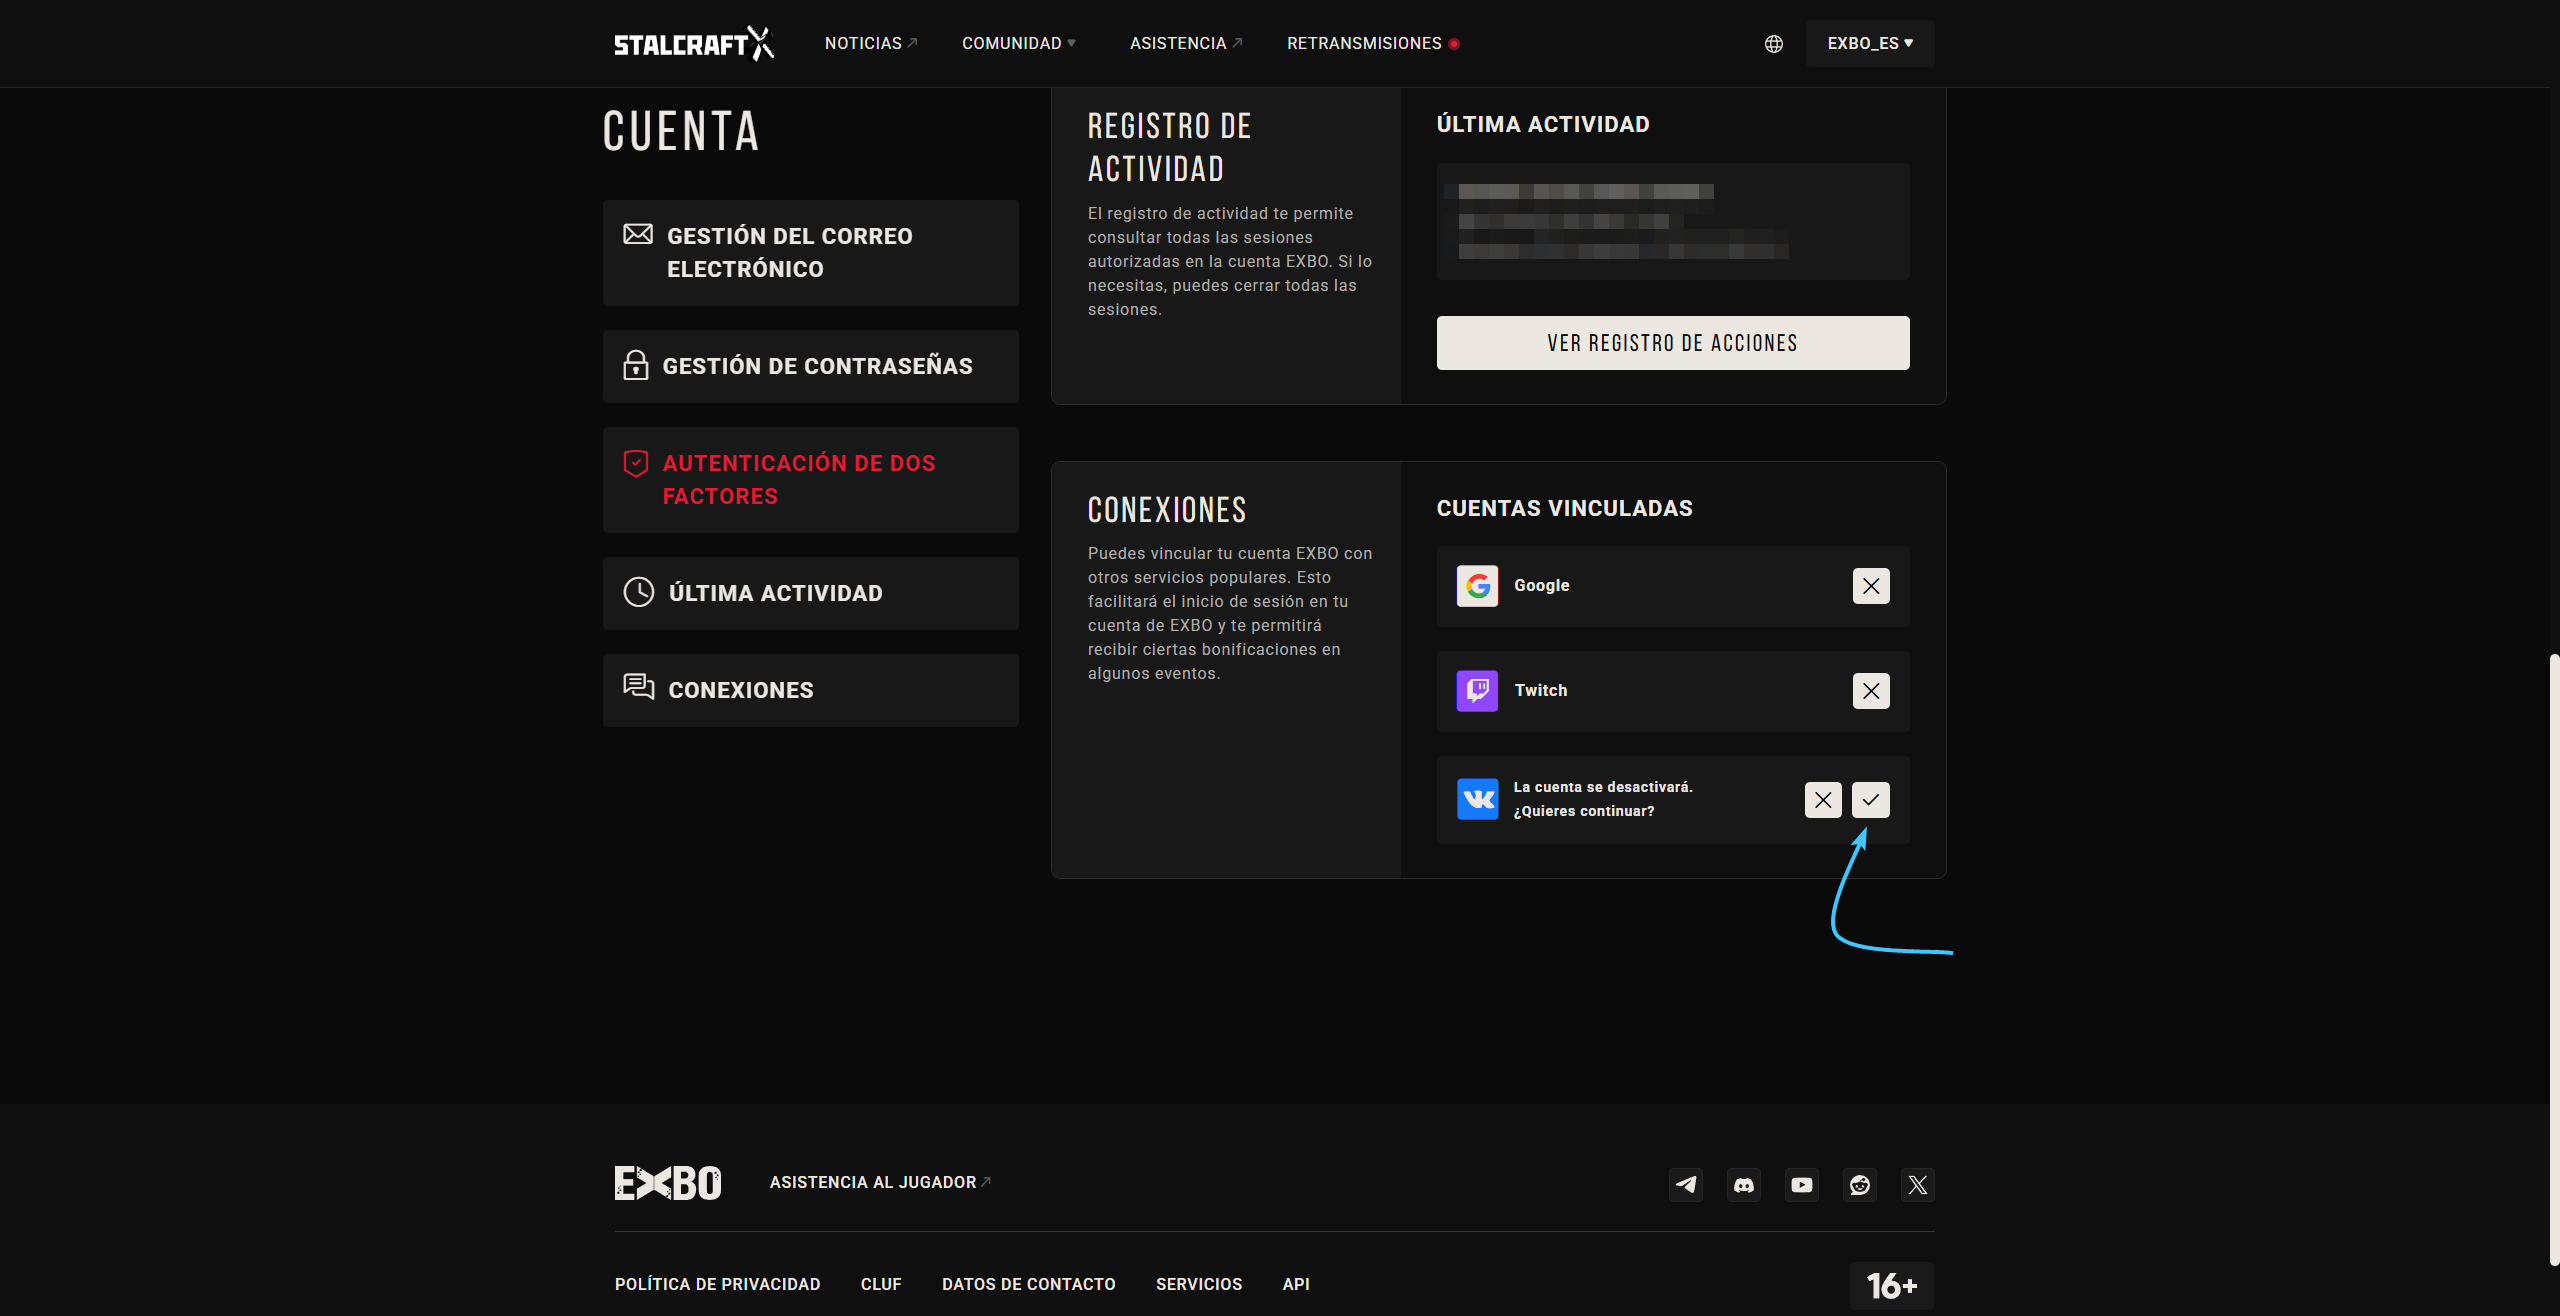Screen dimensions: 2560x1316
Task: Open the Discord server icon
Action: click(x=1744, y=1185)
